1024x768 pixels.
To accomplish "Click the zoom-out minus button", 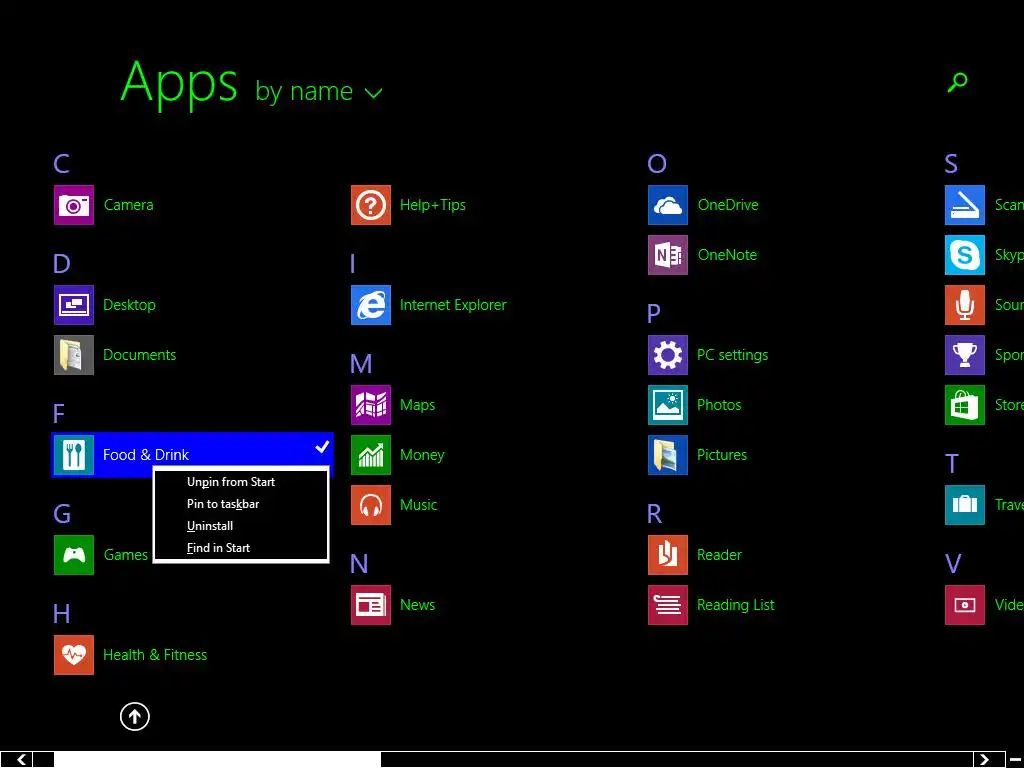I will (1016, 760).
